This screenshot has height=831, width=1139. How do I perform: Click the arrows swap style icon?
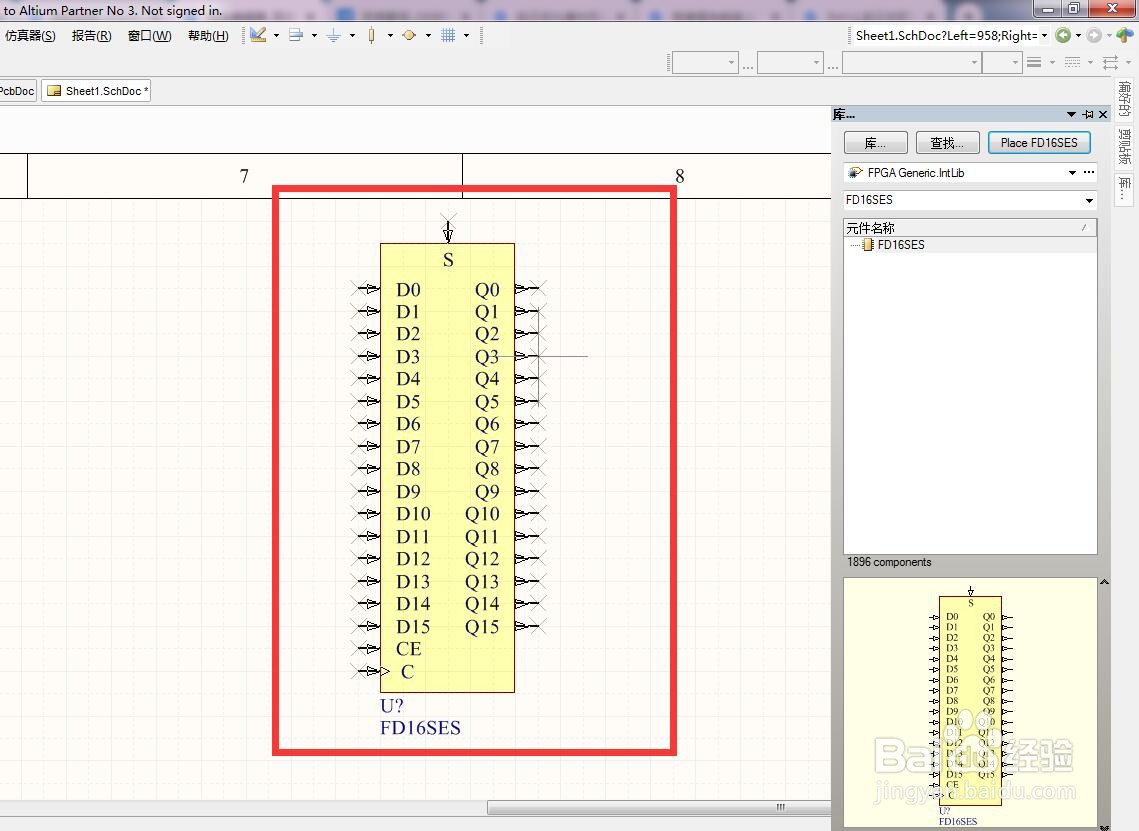click(1111, 62)
